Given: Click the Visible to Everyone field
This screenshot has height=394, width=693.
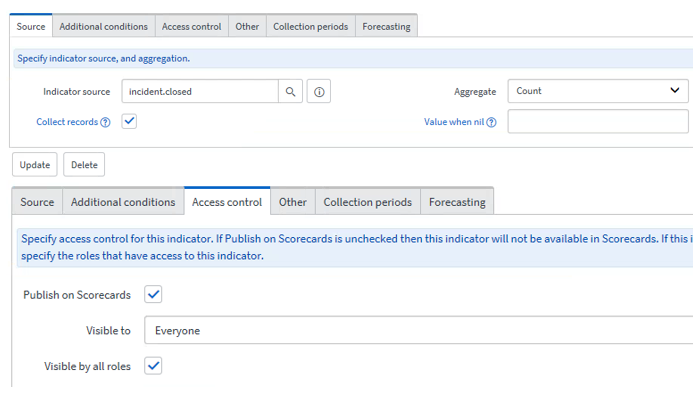Looking at the screenshot, I should pyautogui.click(x=419, y=330).
